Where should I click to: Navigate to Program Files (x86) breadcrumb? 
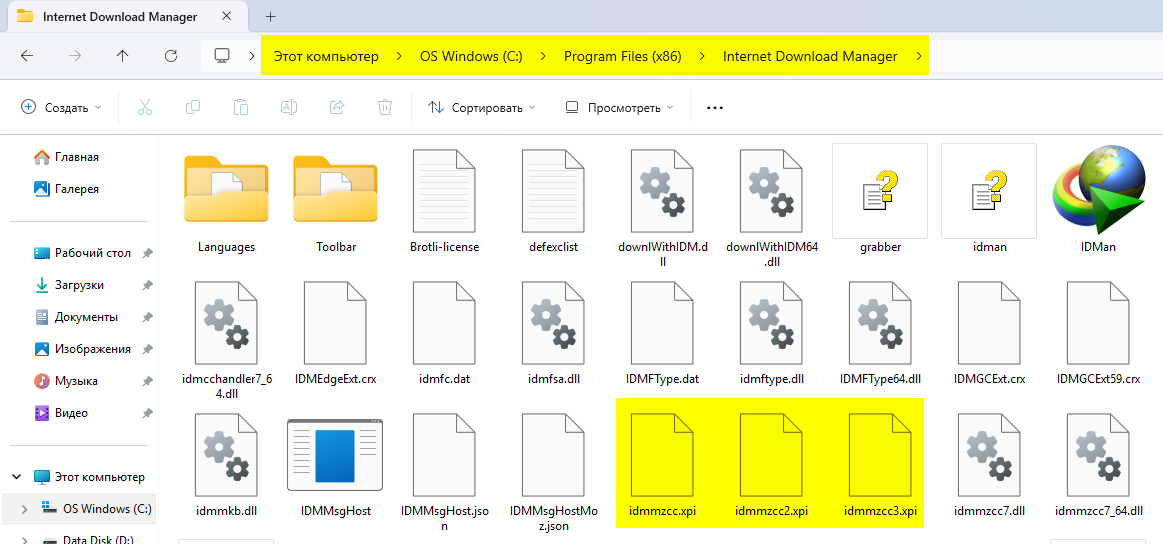(622, 56)
